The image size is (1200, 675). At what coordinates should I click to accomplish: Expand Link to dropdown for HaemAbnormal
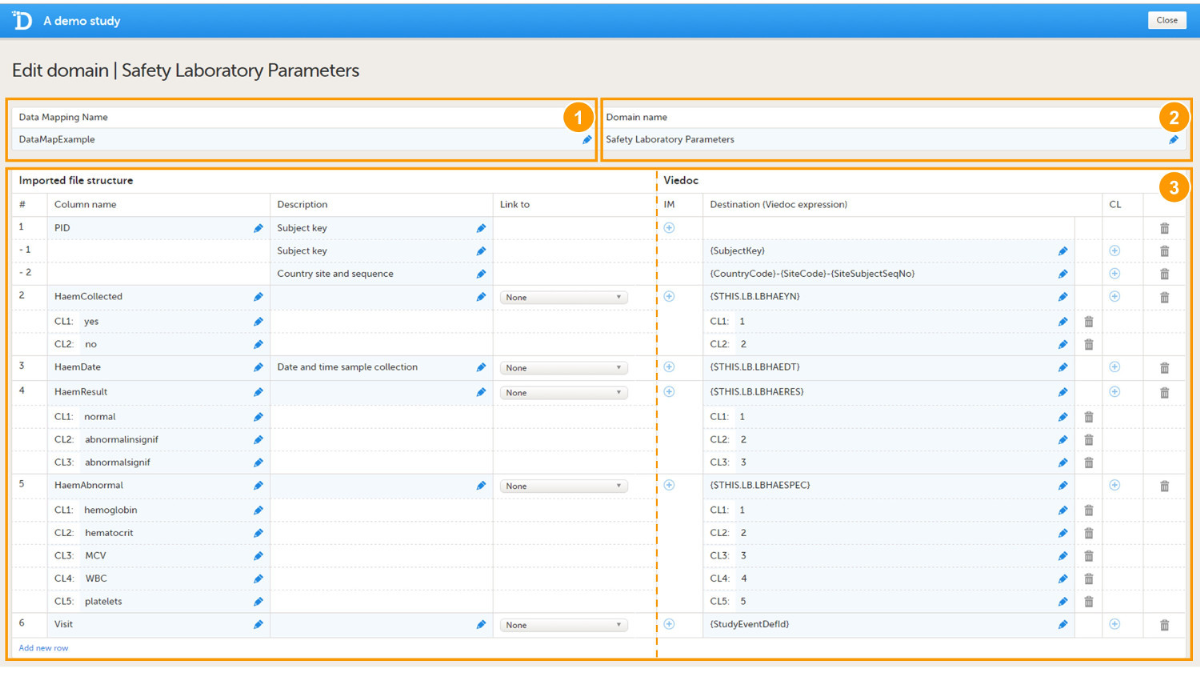pos(563,486)
